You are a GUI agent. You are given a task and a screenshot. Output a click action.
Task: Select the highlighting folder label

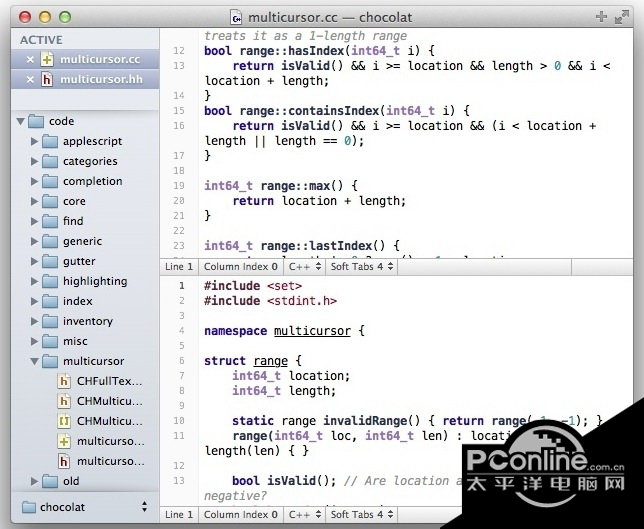coord(95,281)
